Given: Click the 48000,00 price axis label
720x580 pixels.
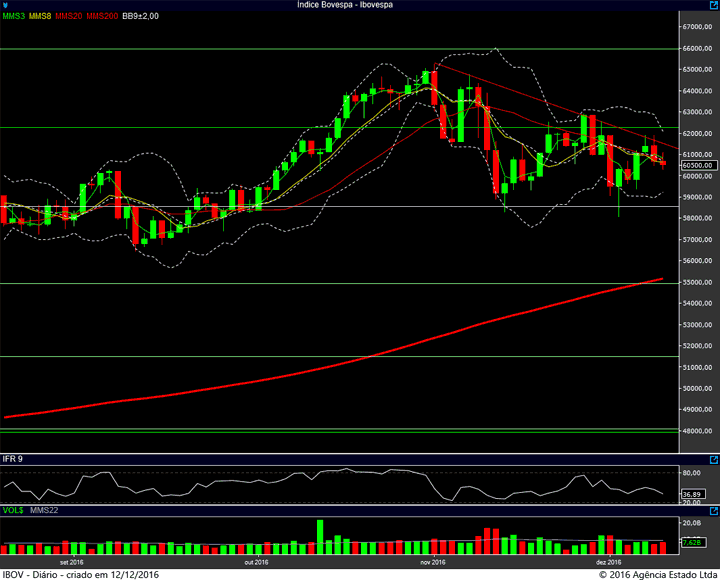Looking at the screenshot, I should pyautogui.click(x=698, y=431).
